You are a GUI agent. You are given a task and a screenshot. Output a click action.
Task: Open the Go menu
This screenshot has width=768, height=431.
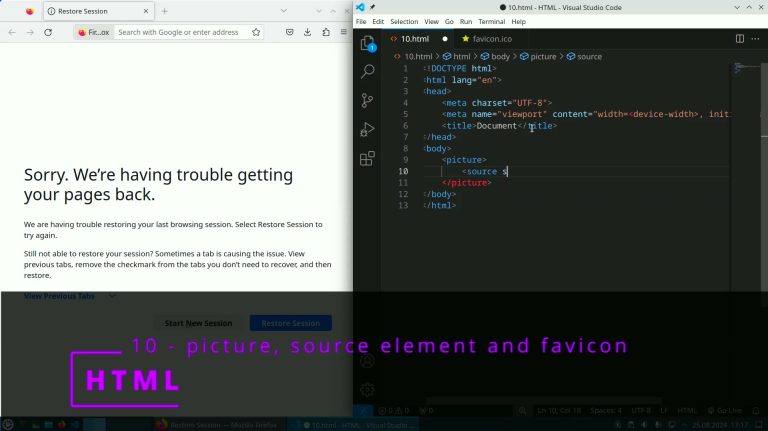(449, 22)
